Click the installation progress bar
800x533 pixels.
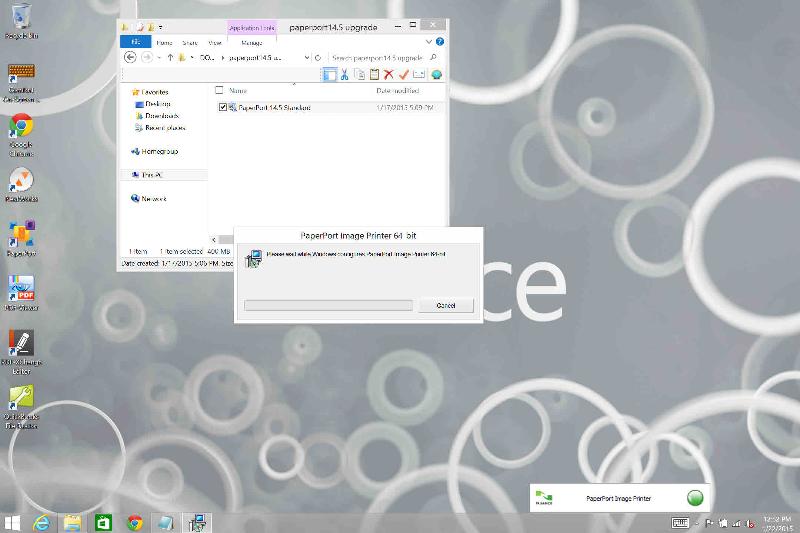point(328,305)
